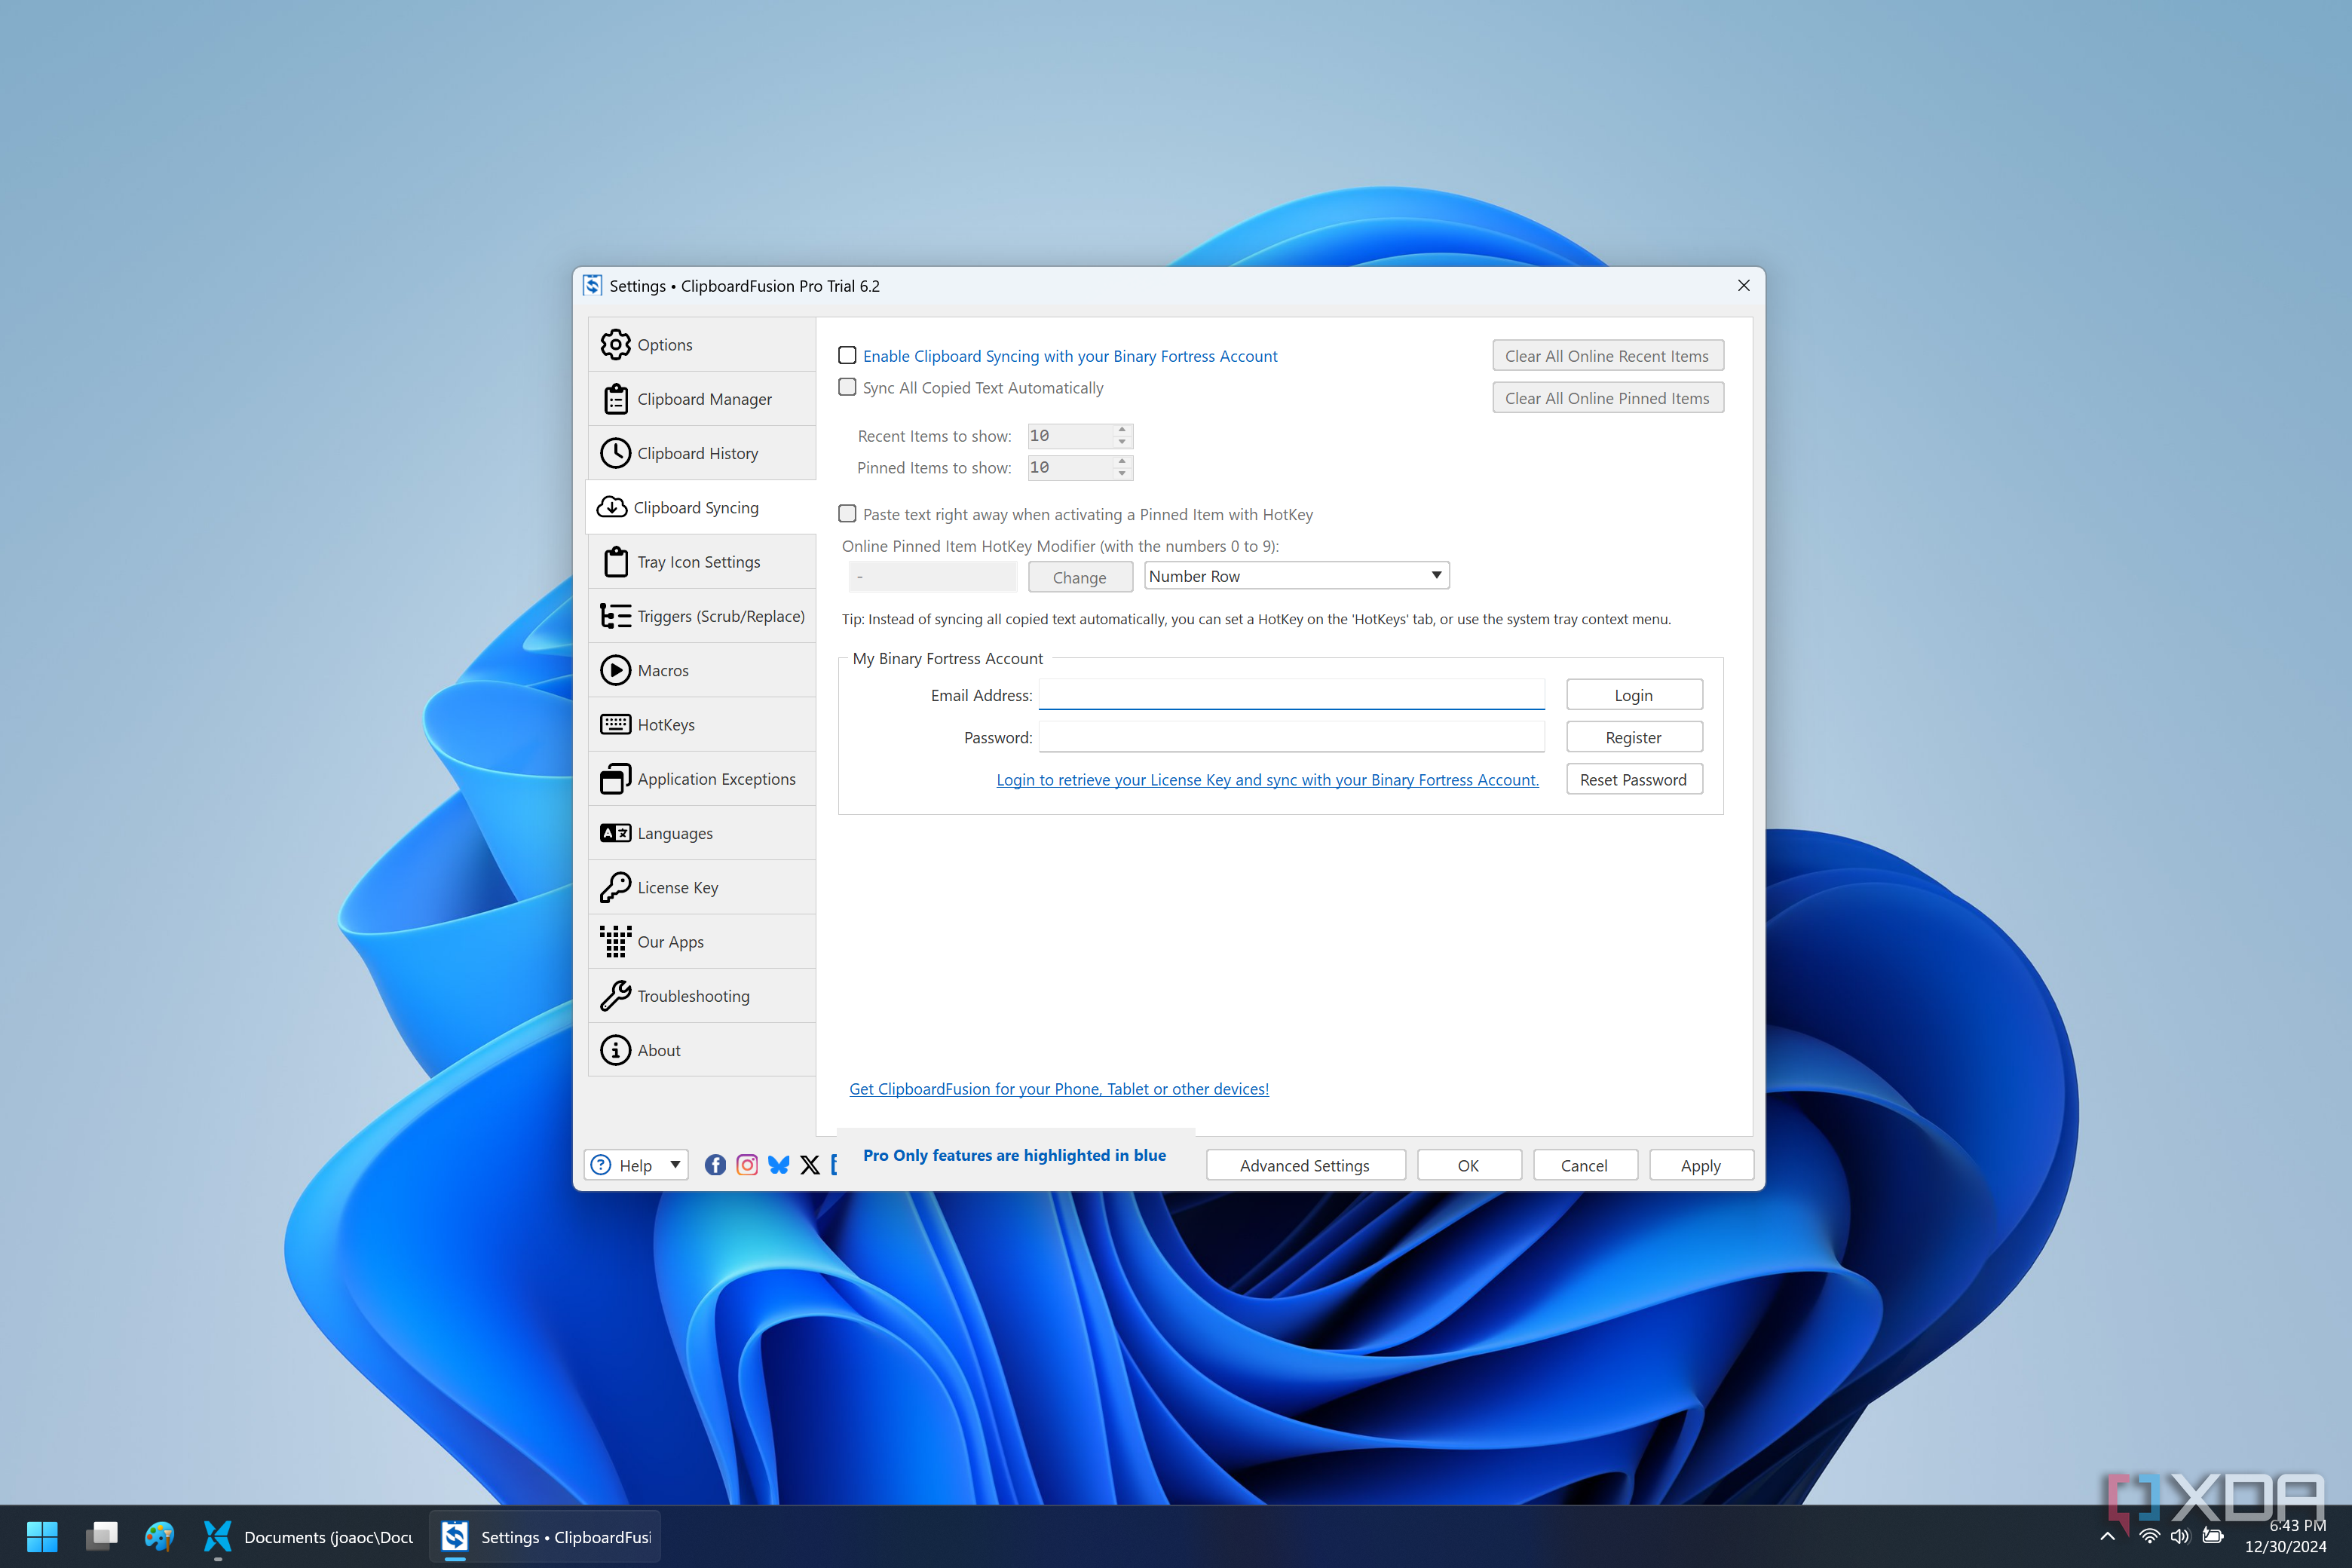Follow Login to retrieve your License Key link
Image resolution: width=2352 pixels, height=1568 pixels.
[x=1267, y=779]
